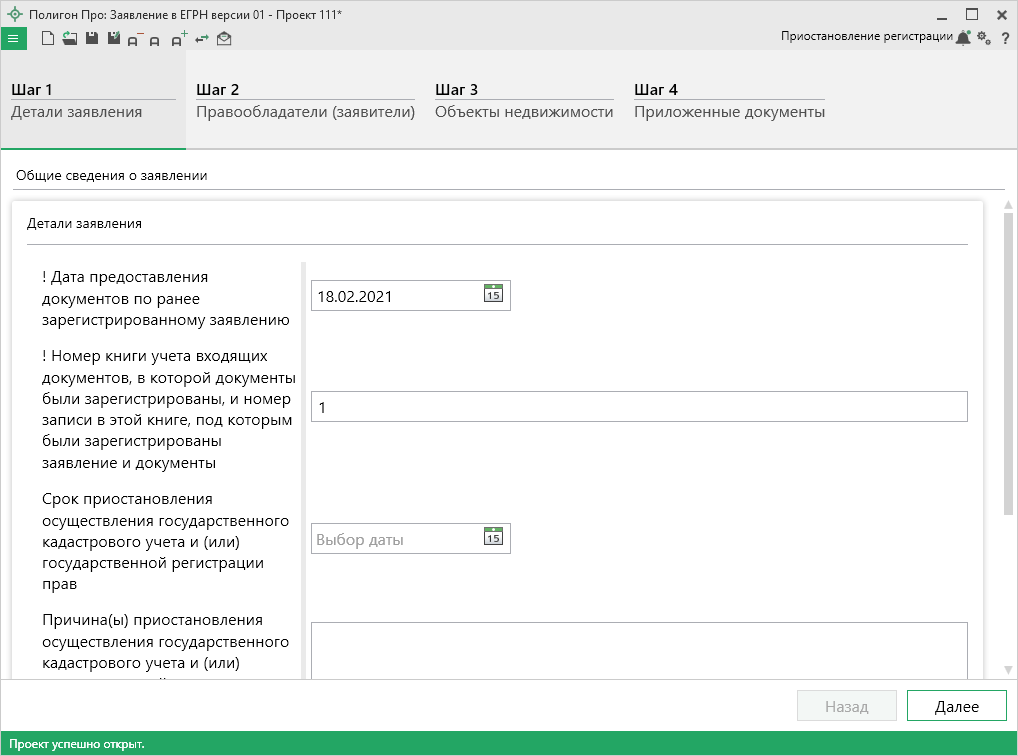This screenshot has width=1018, height=756.
Task: Open the green hamburger main menu
Action: pyautogui.click(x=13, y=39)
